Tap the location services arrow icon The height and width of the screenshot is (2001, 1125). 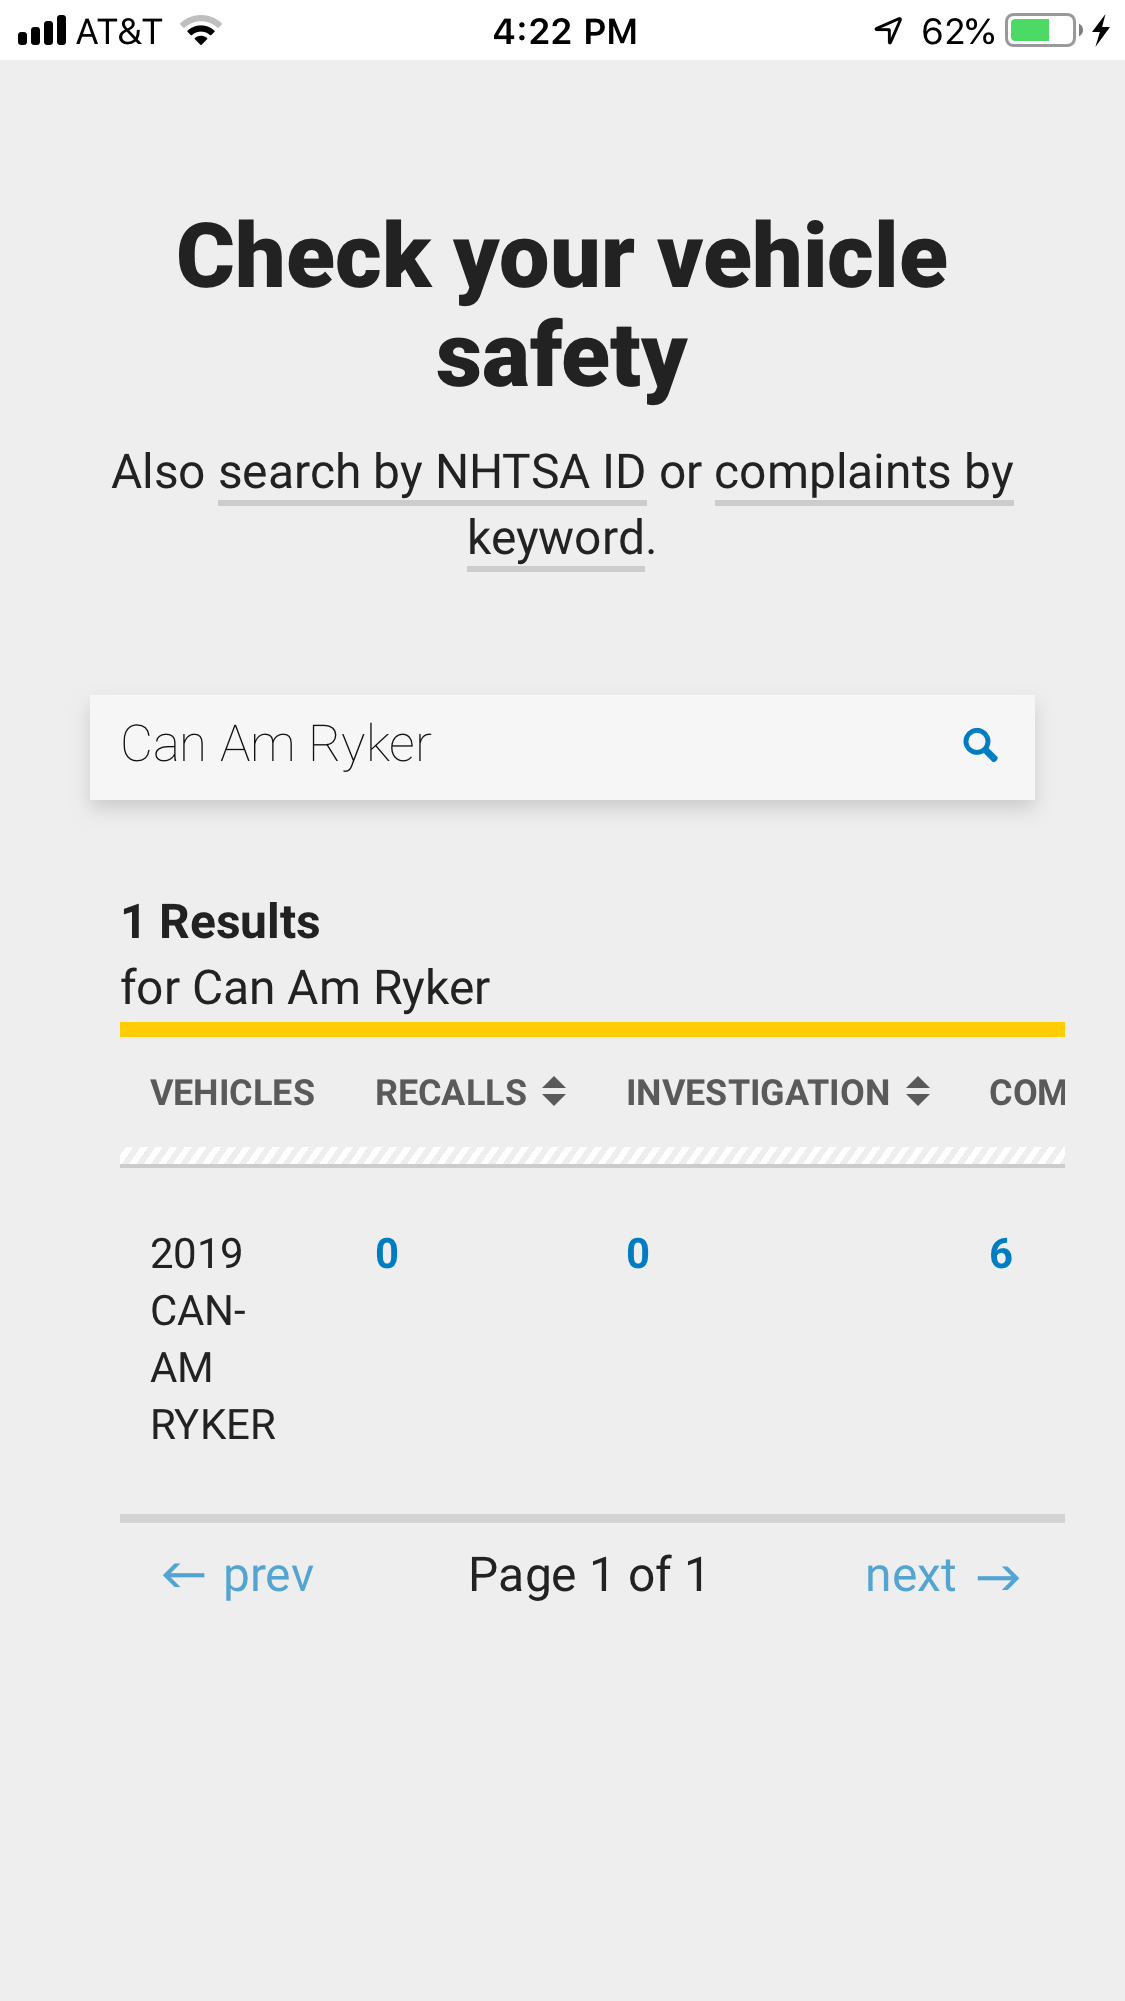(888, 31)
